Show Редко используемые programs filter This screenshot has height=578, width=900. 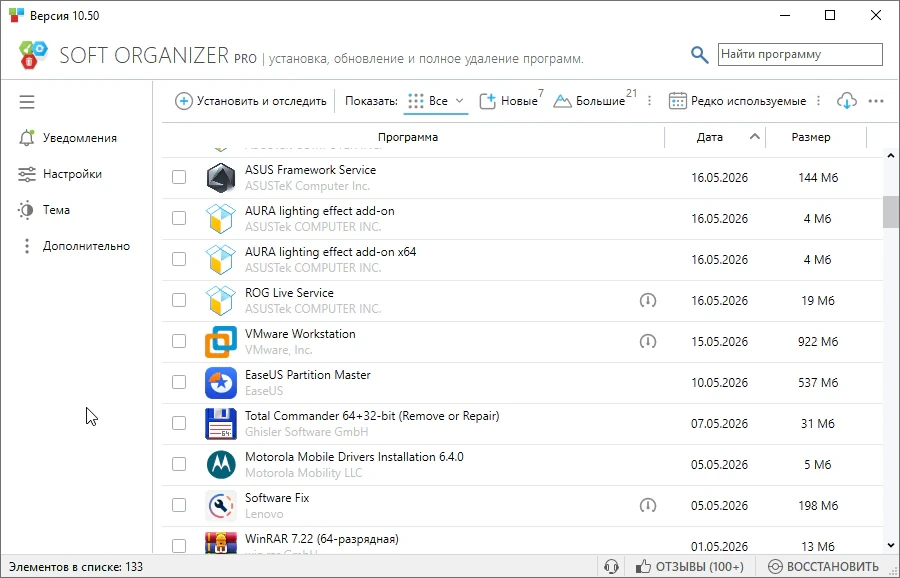[x=738, y=101]
